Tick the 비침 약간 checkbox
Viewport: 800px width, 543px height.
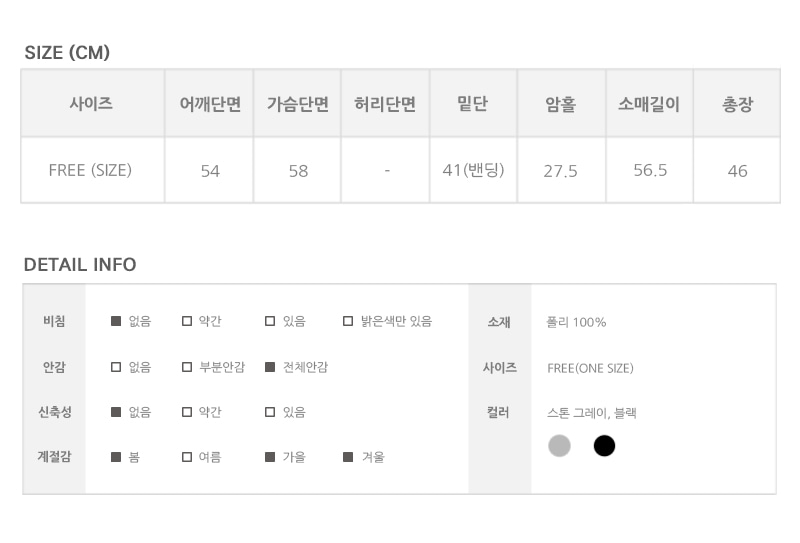coord(187,321)
